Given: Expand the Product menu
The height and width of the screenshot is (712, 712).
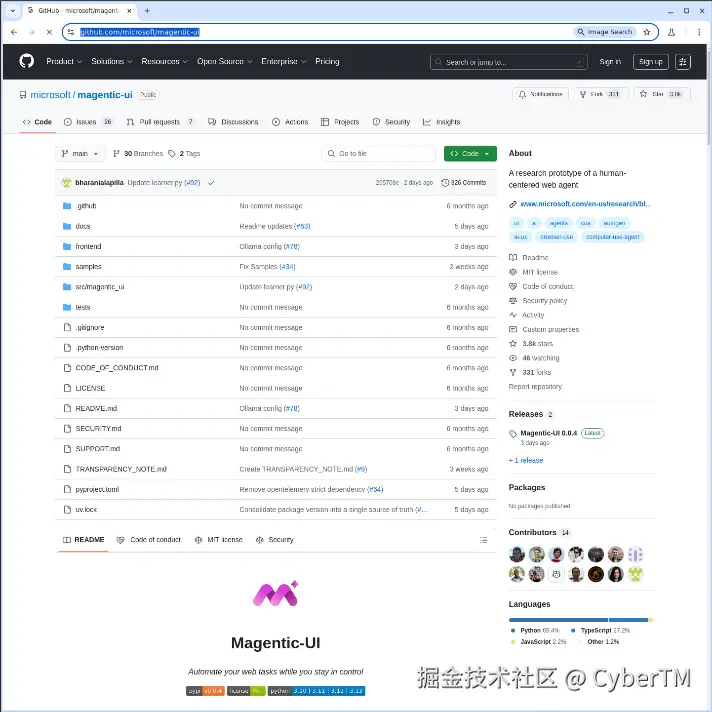Looking at the screenshot, I should (64, 61).
